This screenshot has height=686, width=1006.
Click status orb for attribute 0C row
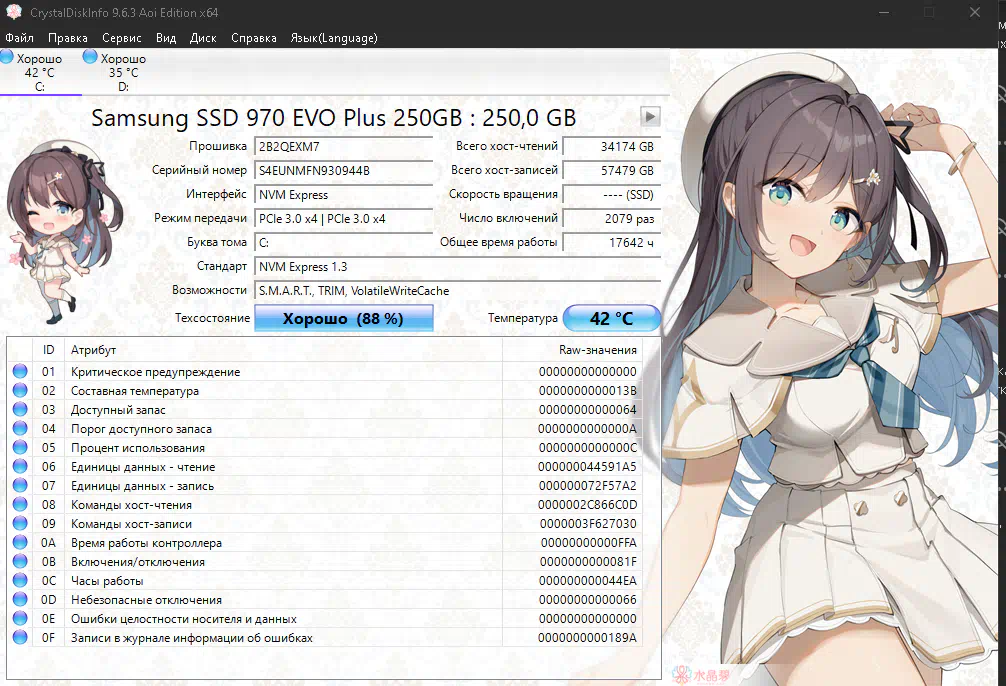pyautogui.click(x=20, y=580)
